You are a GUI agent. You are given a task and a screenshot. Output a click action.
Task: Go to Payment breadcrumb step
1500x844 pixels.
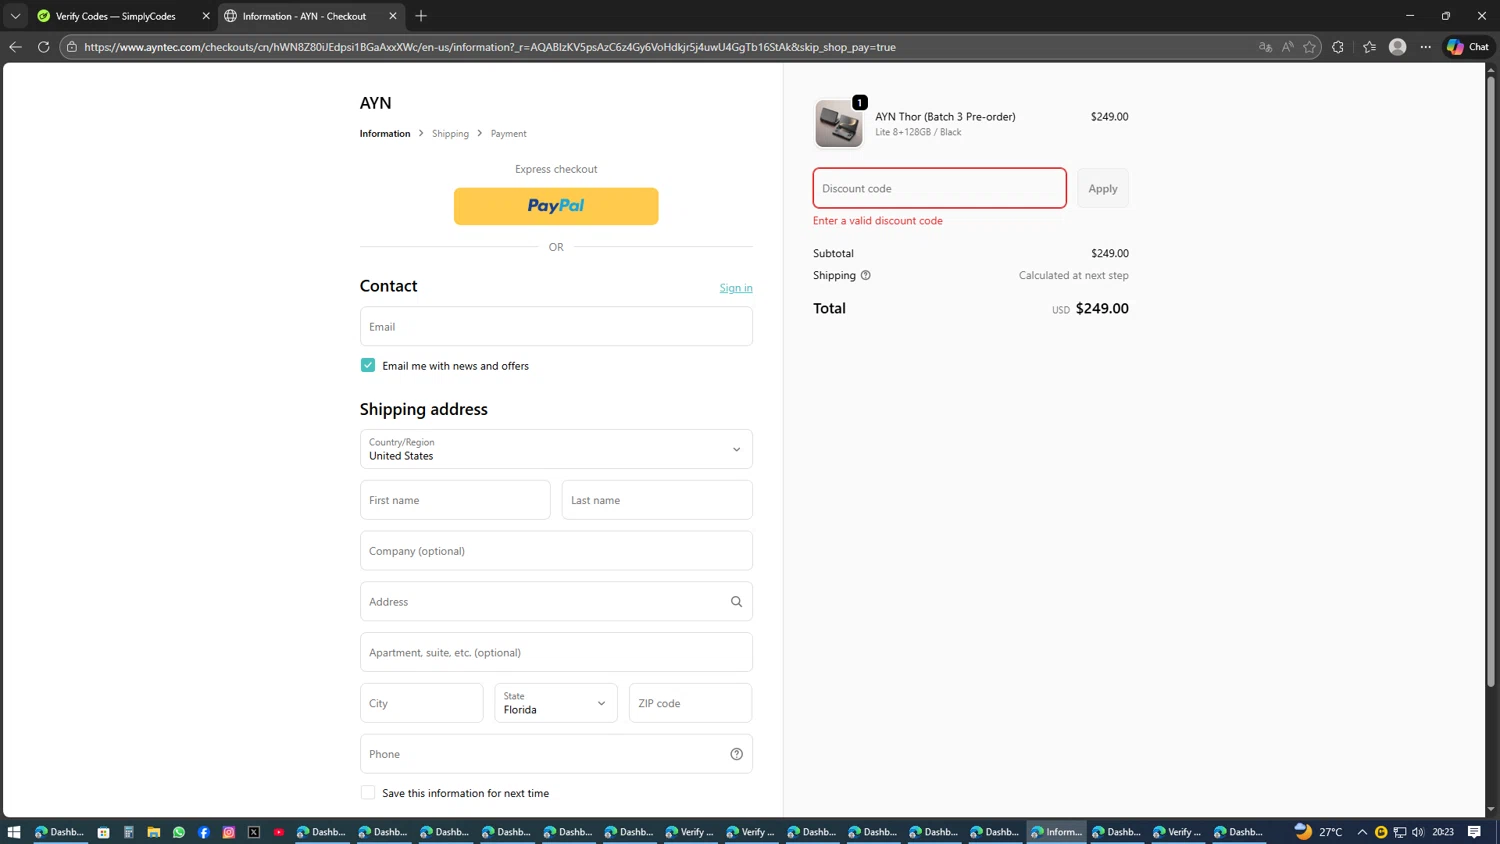pyautogui.click(x=508, y=134)
